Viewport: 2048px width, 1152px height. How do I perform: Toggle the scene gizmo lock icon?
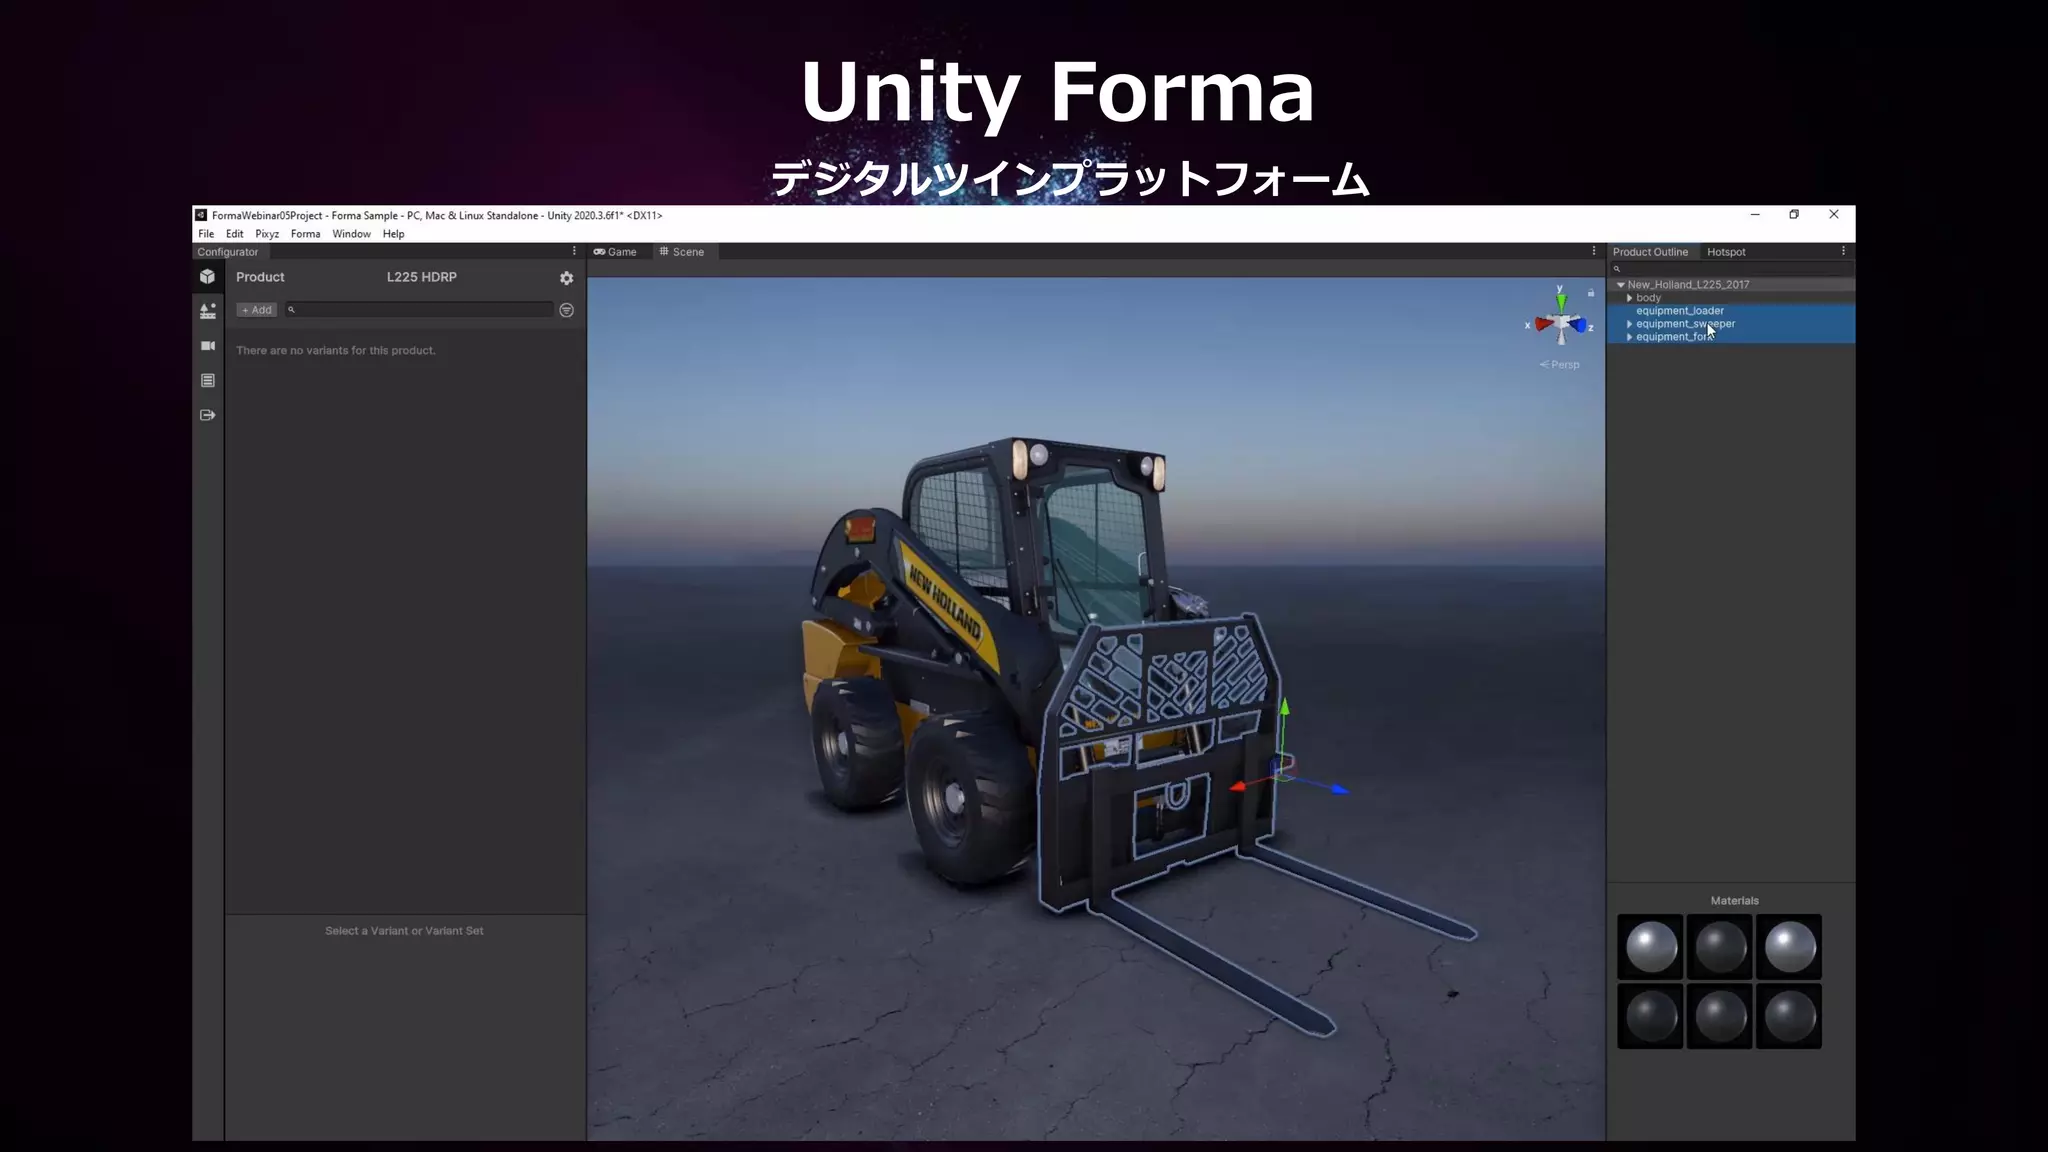1590,293
